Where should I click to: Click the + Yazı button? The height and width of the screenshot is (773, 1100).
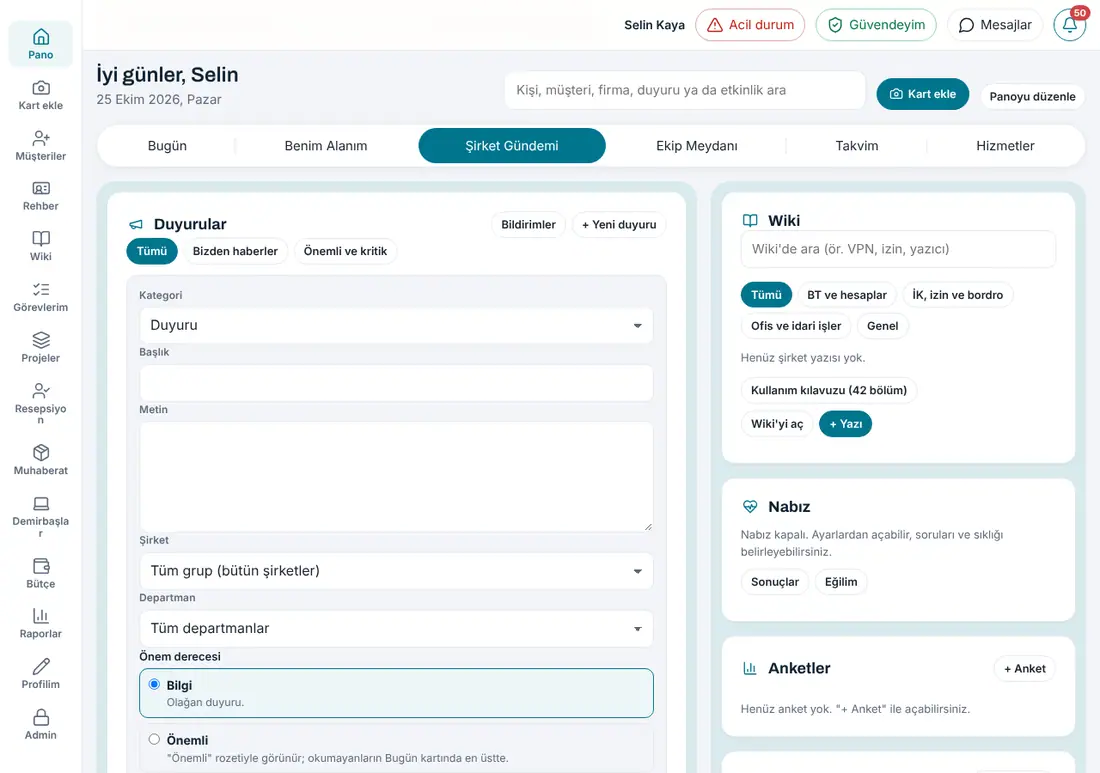click(845, 424)
